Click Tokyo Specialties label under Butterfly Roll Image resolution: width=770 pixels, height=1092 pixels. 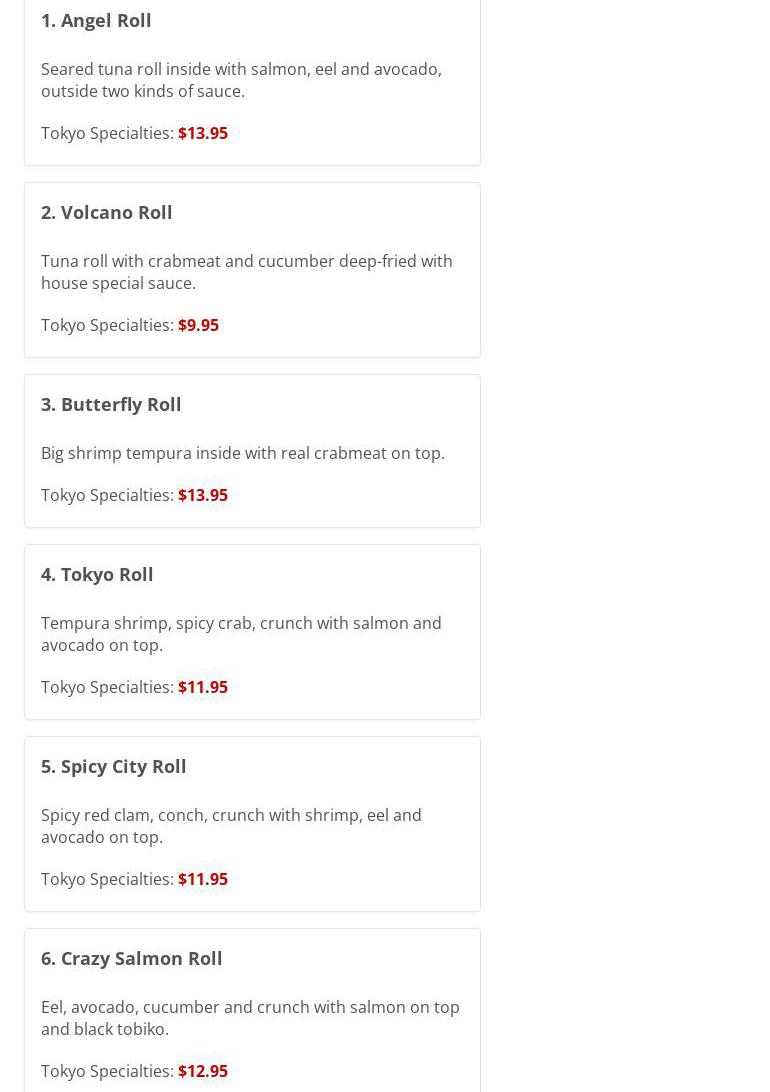pos(107,495)
